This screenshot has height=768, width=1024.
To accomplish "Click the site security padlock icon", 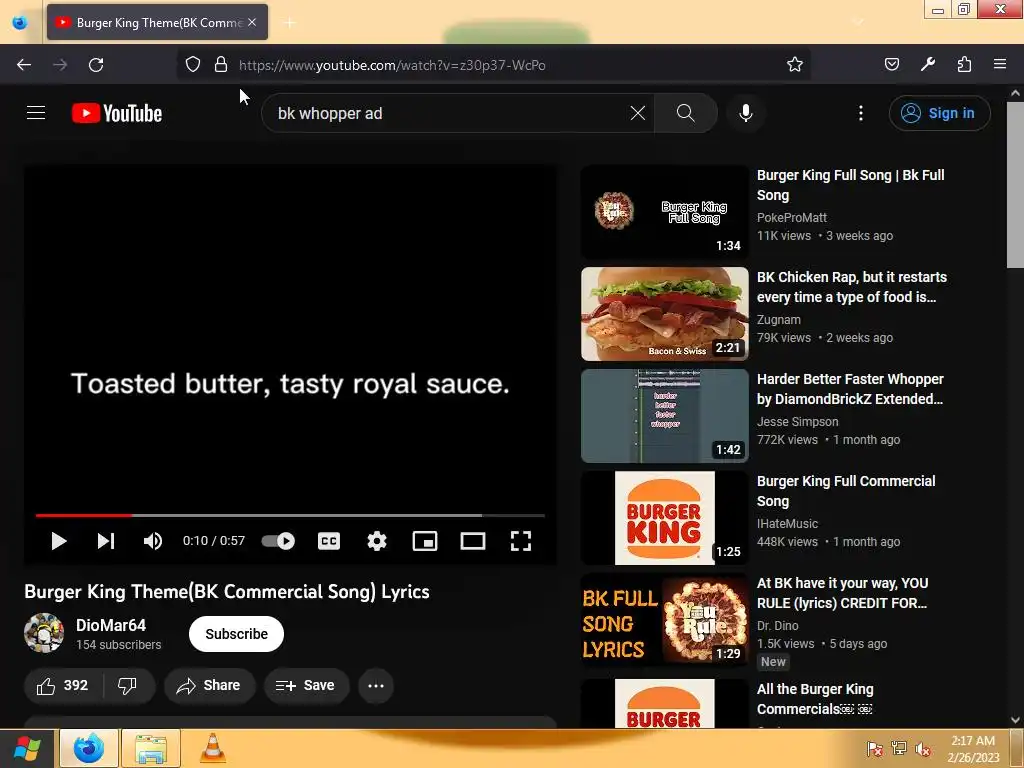I will pyautogui.click(x=221, y=64).
